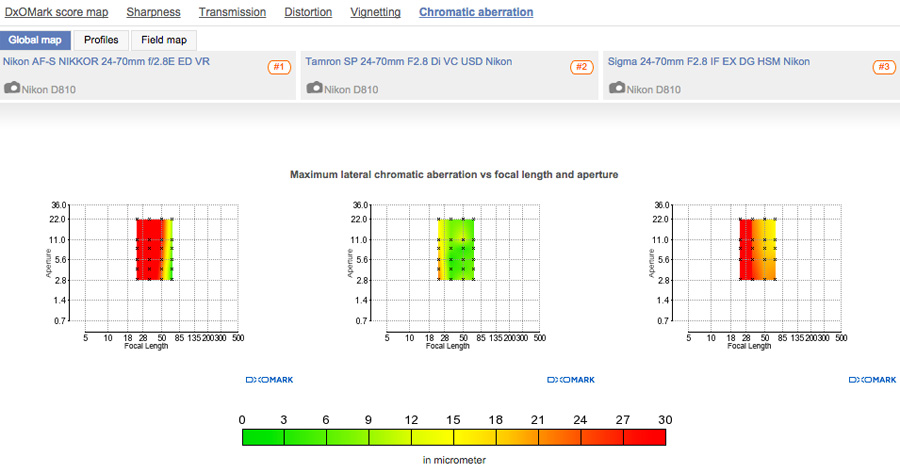The image size is (900, 473).
Task: Click Nikon D810 text under the Nikon lens
Action: click(49, 90)
